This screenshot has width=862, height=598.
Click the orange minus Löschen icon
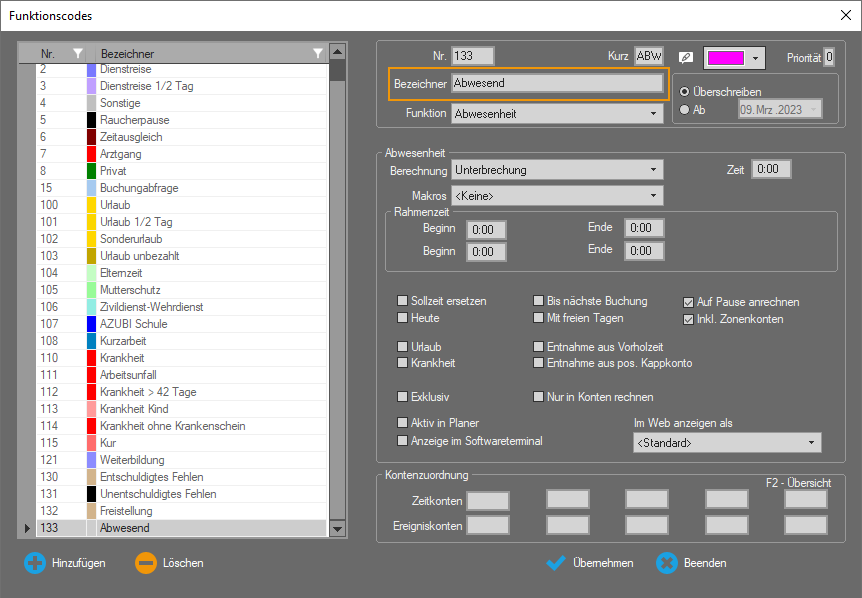pyautogui.click(x=146, y=563)
